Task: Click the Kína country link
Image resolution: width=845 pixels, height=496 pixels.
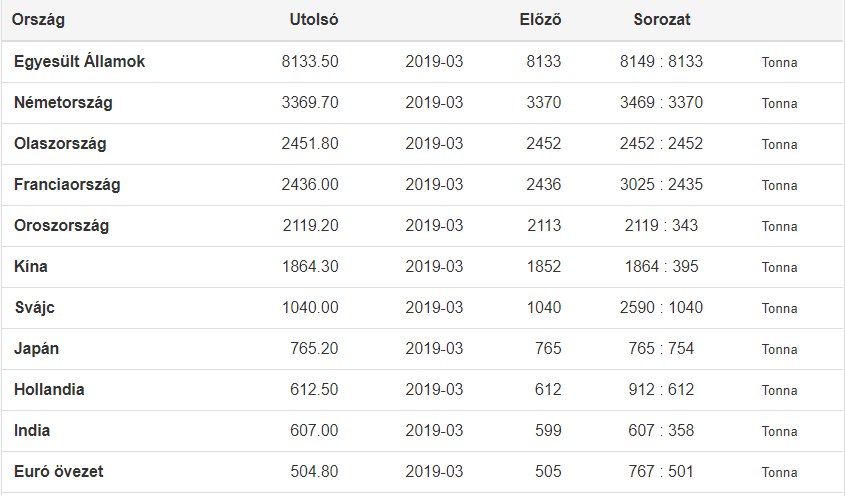Action: coord(31,267)
